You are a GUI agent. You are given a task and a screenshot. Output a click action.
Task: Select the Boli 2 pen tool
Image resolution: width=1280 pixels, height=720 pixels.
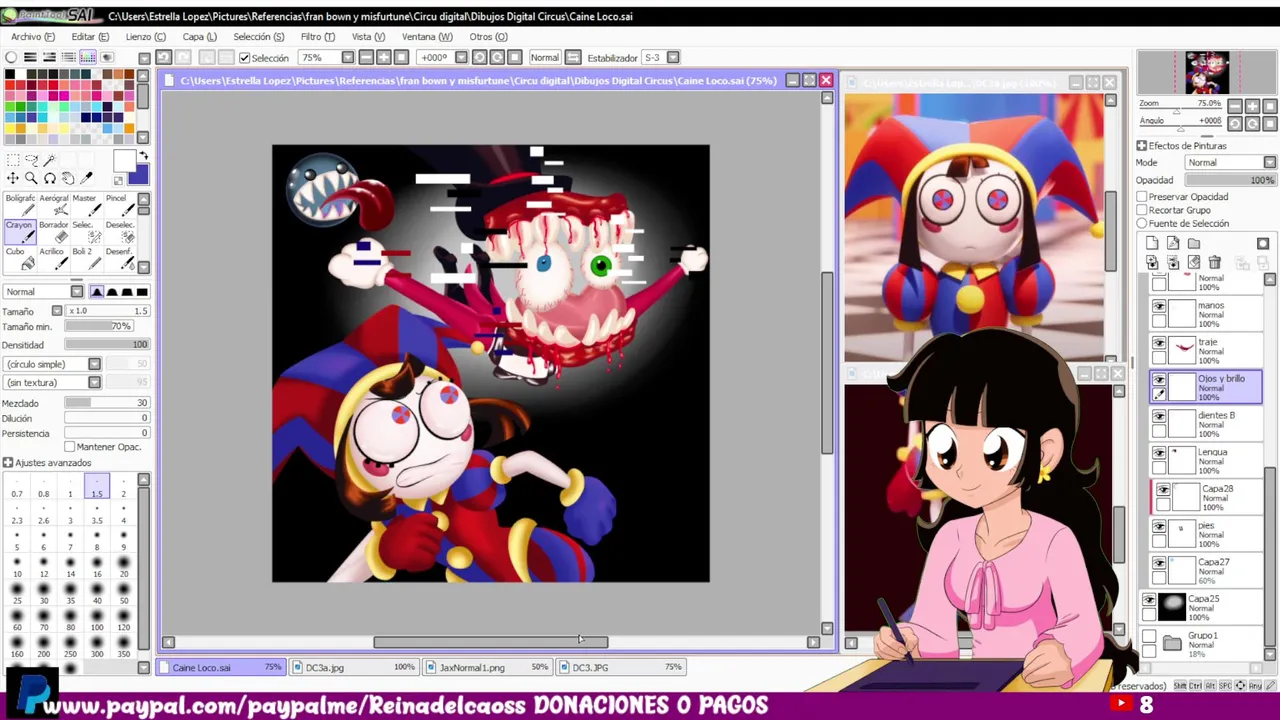coord(86,258)
